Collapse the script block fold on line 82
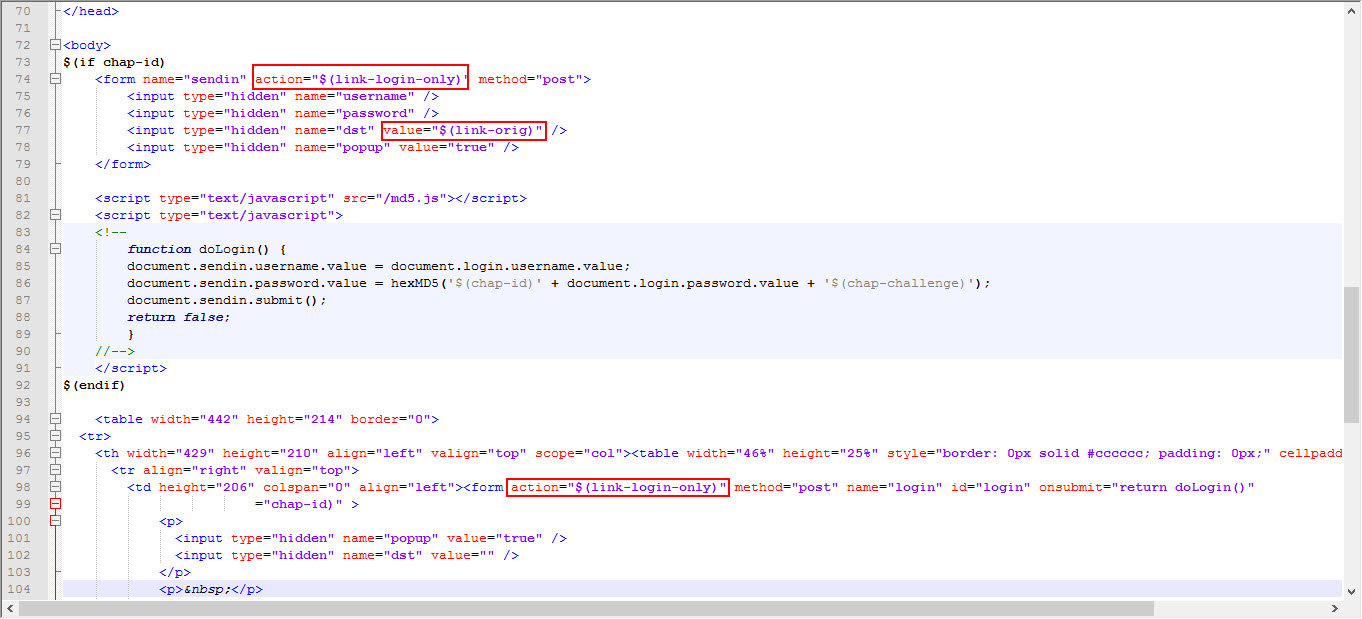Screen dimensions: 1362x619 tap(55, 214)
